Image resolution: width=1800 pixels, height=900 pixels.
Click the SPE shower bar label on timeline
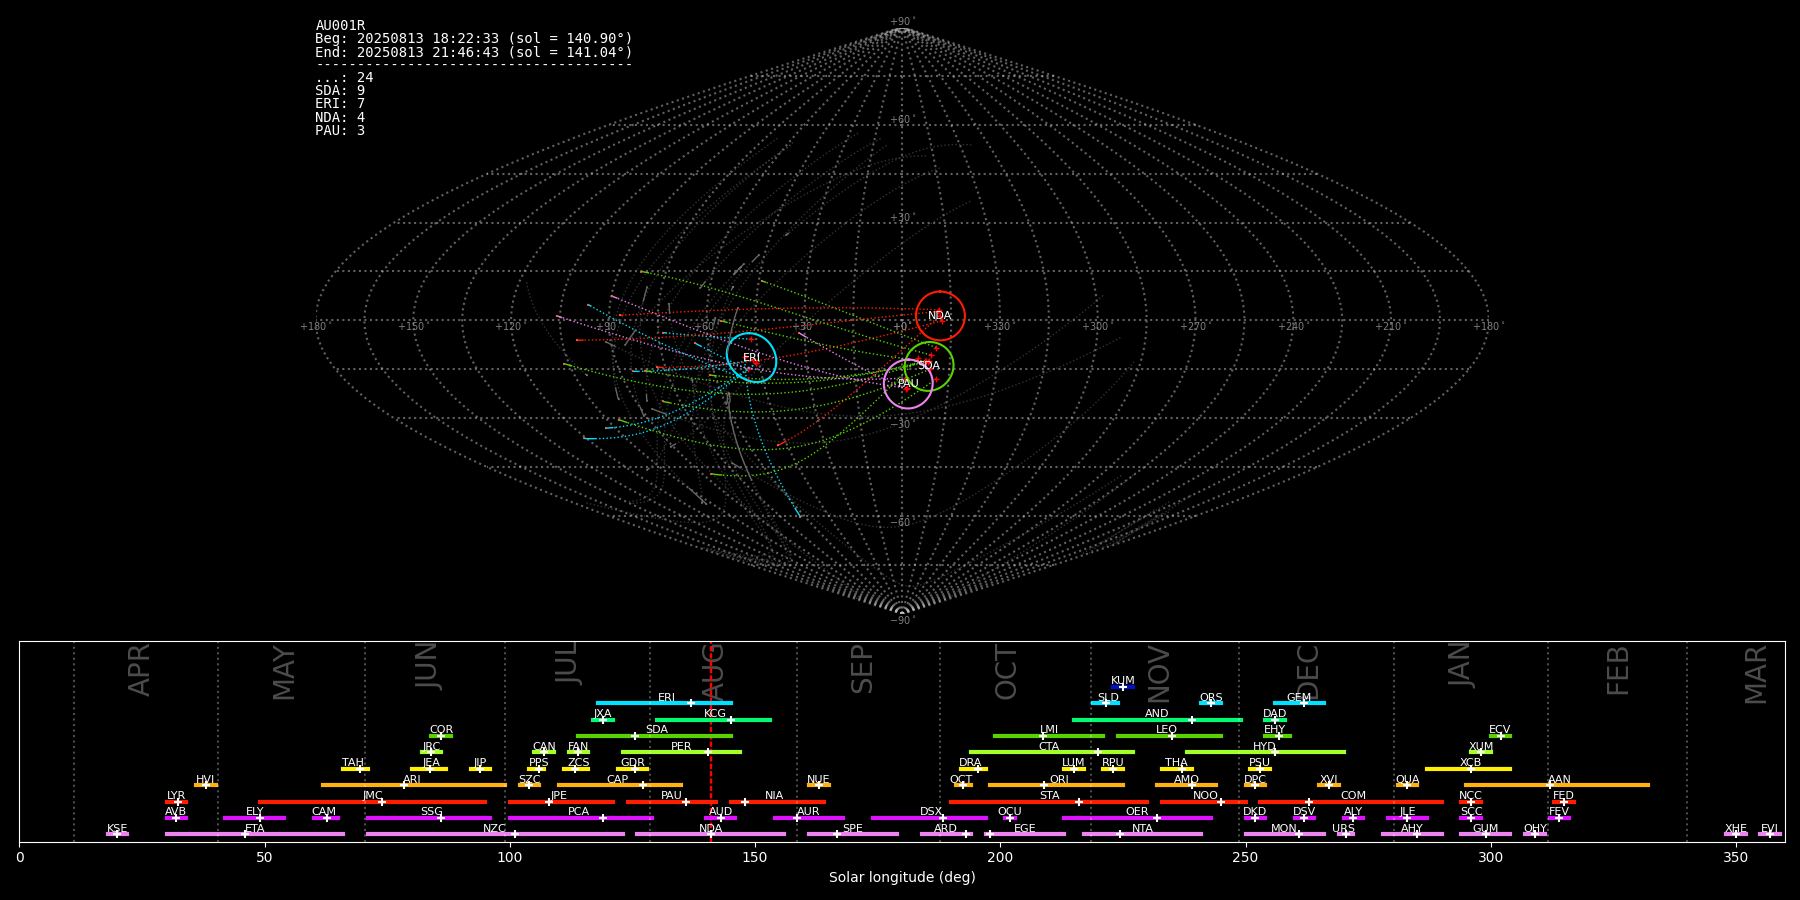tap(852, 829)
